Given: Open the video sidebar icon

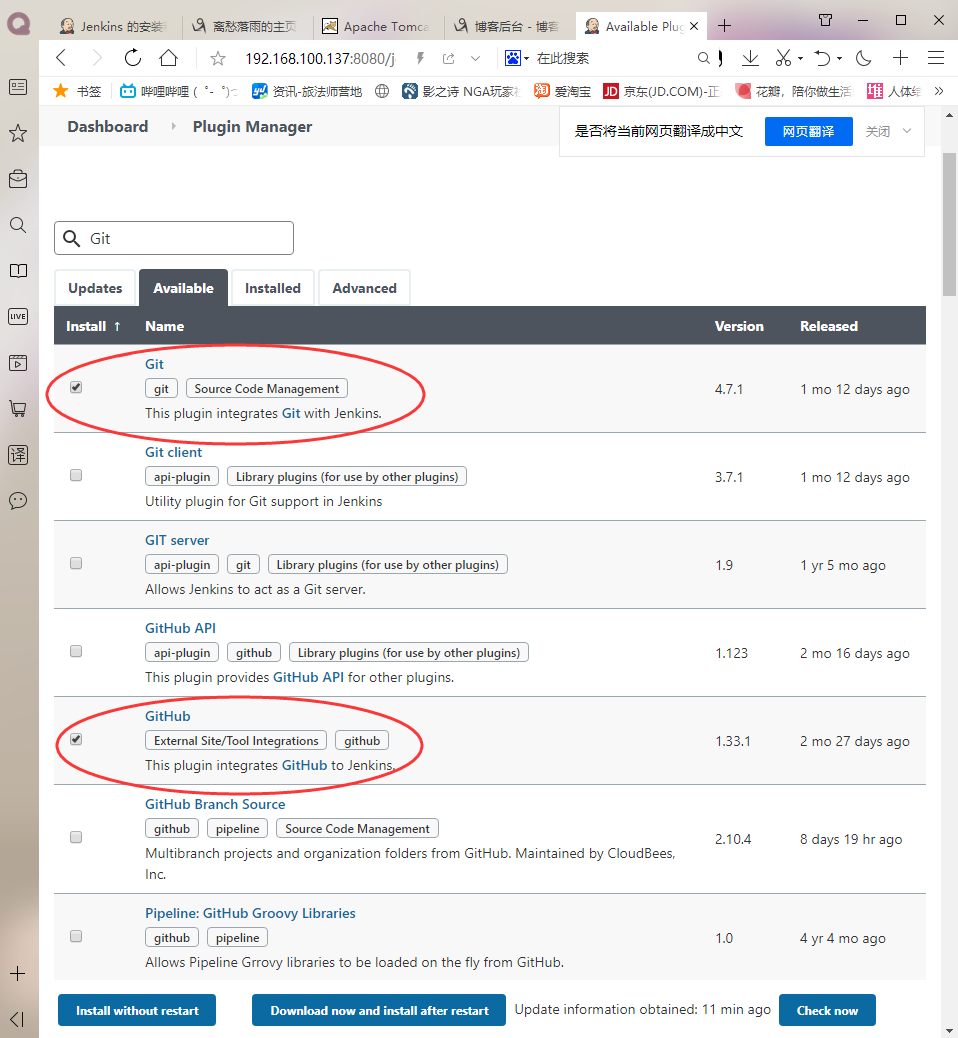Looking at the screenshot, I should click(x=18, y=363).
